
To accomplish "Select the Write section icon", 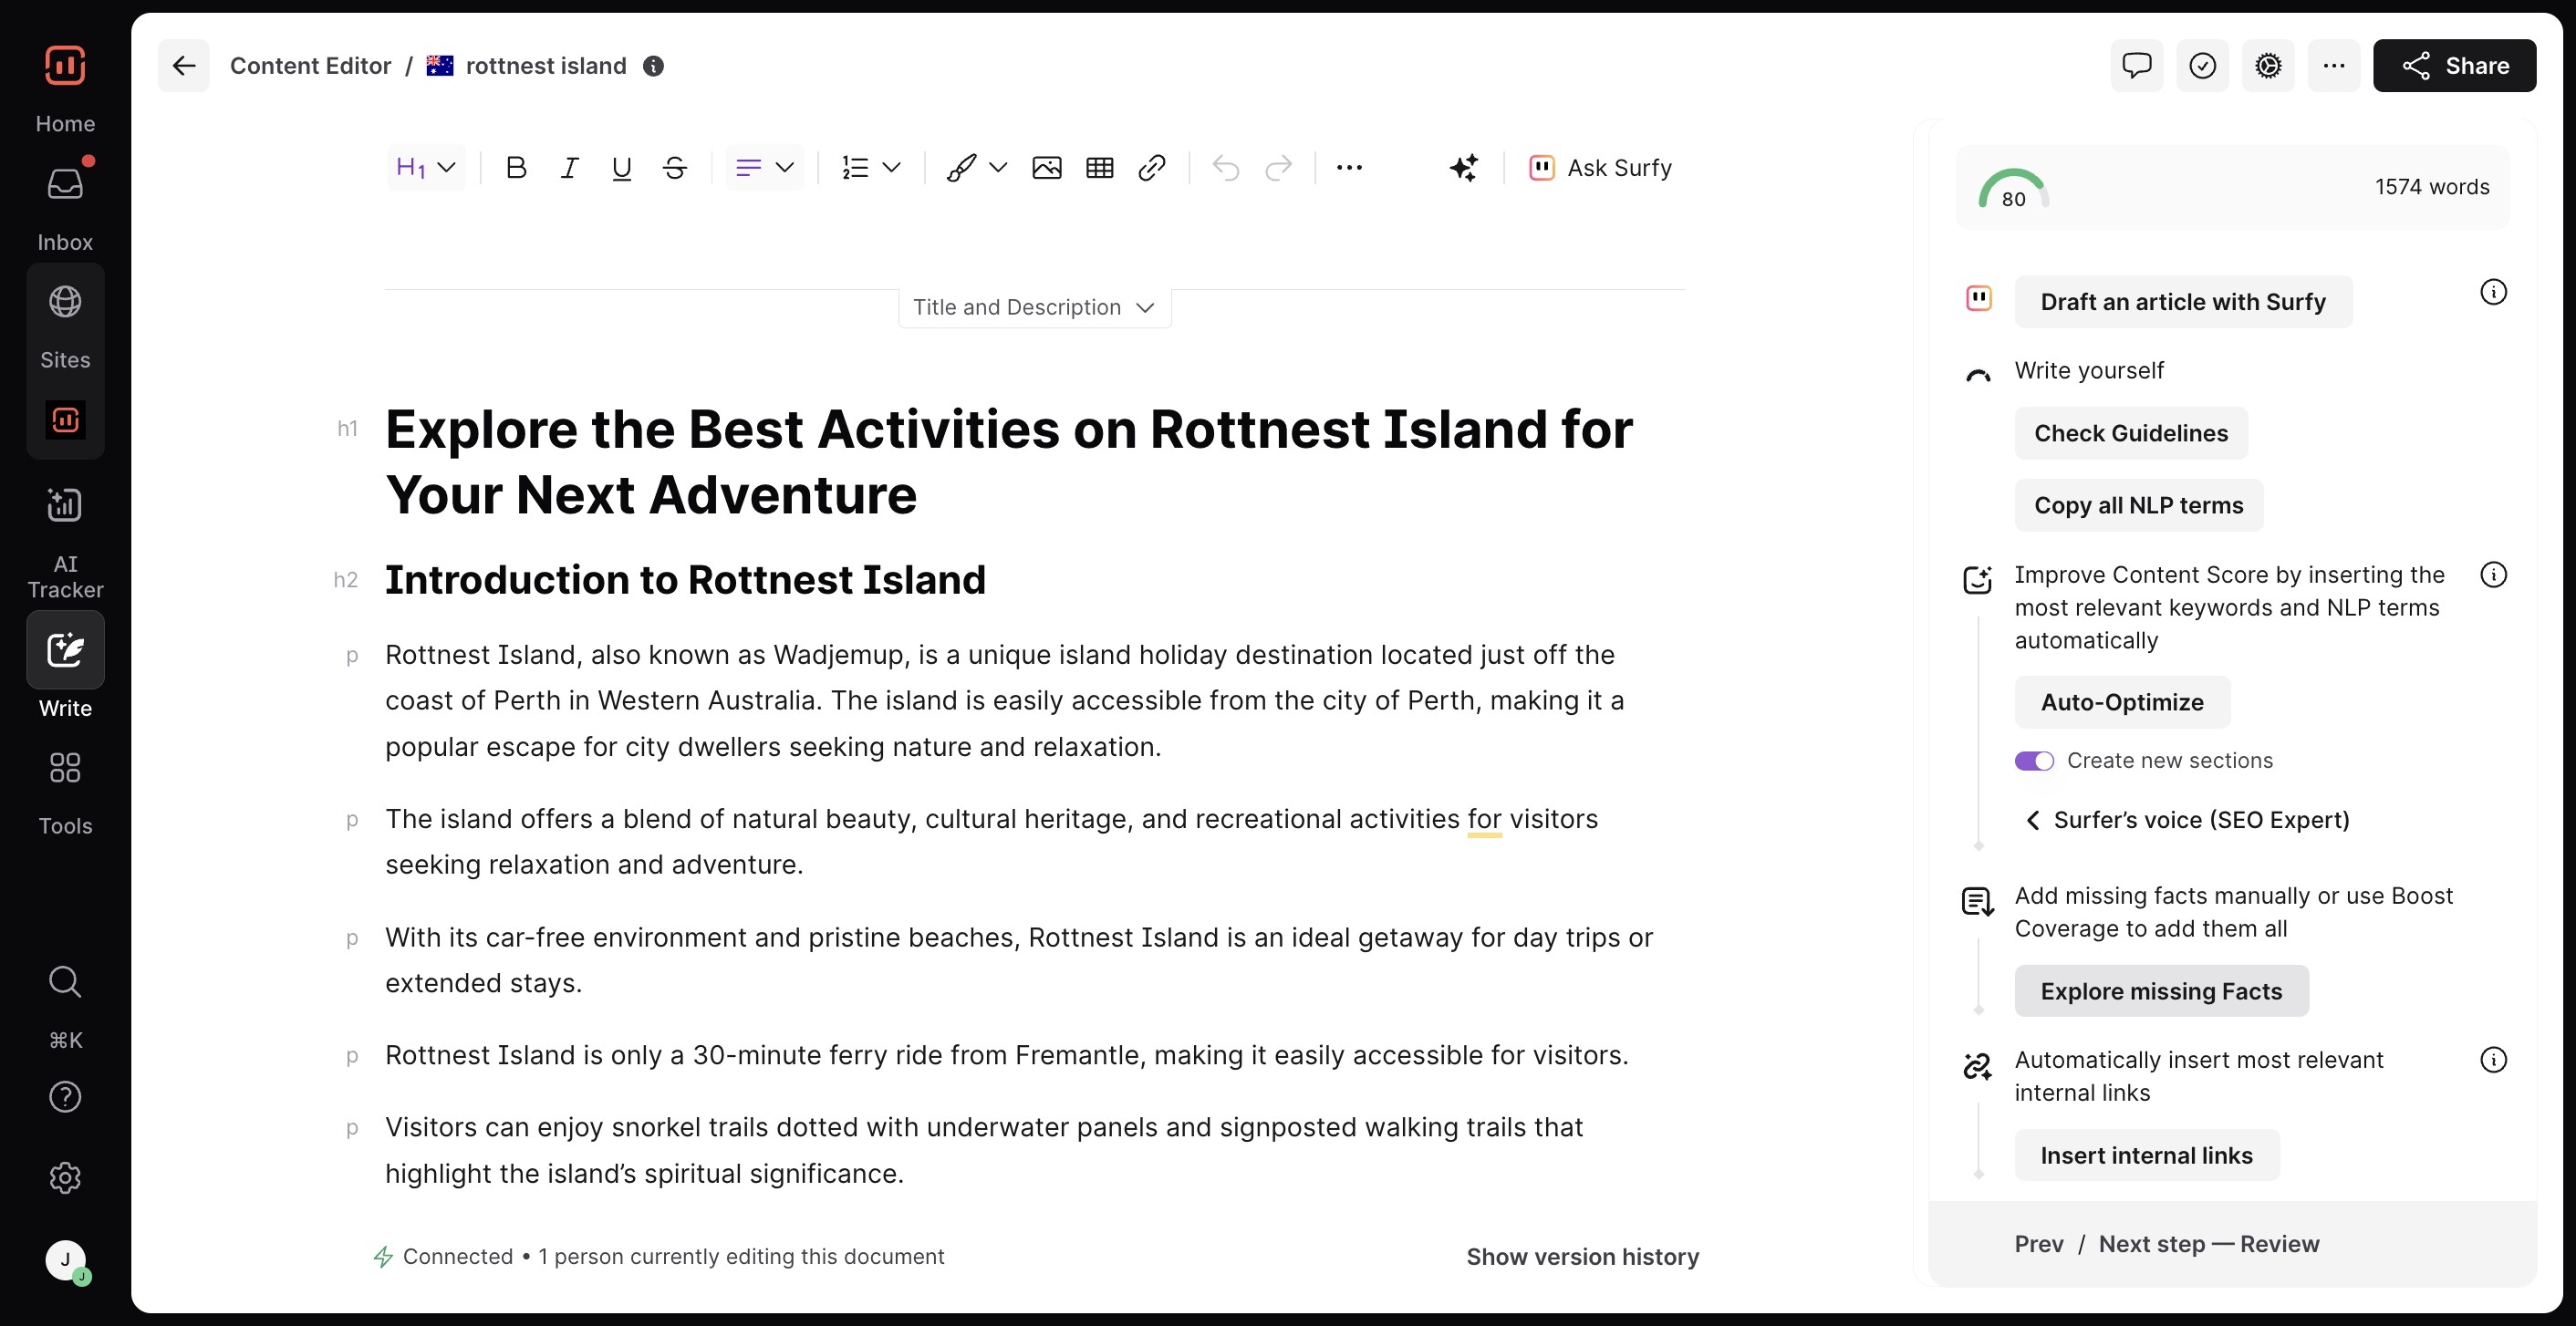I will pyautogui.click(x=65, y=650).
